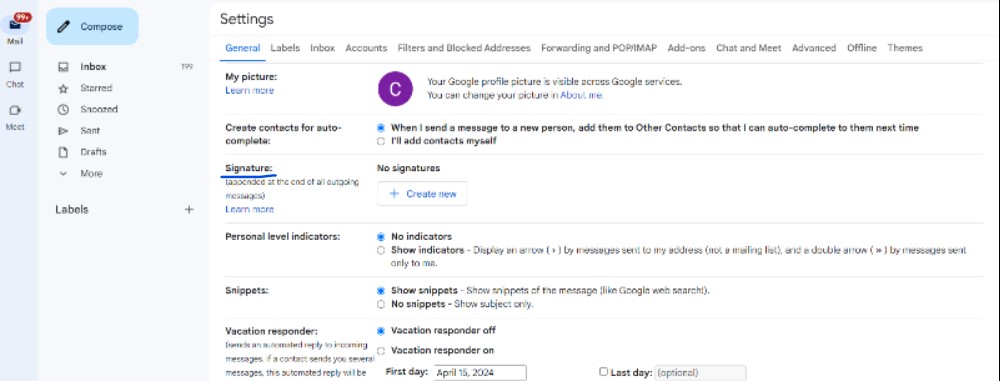Open Starred messages star icon
1000x381 pixels.
coord(63,89)
